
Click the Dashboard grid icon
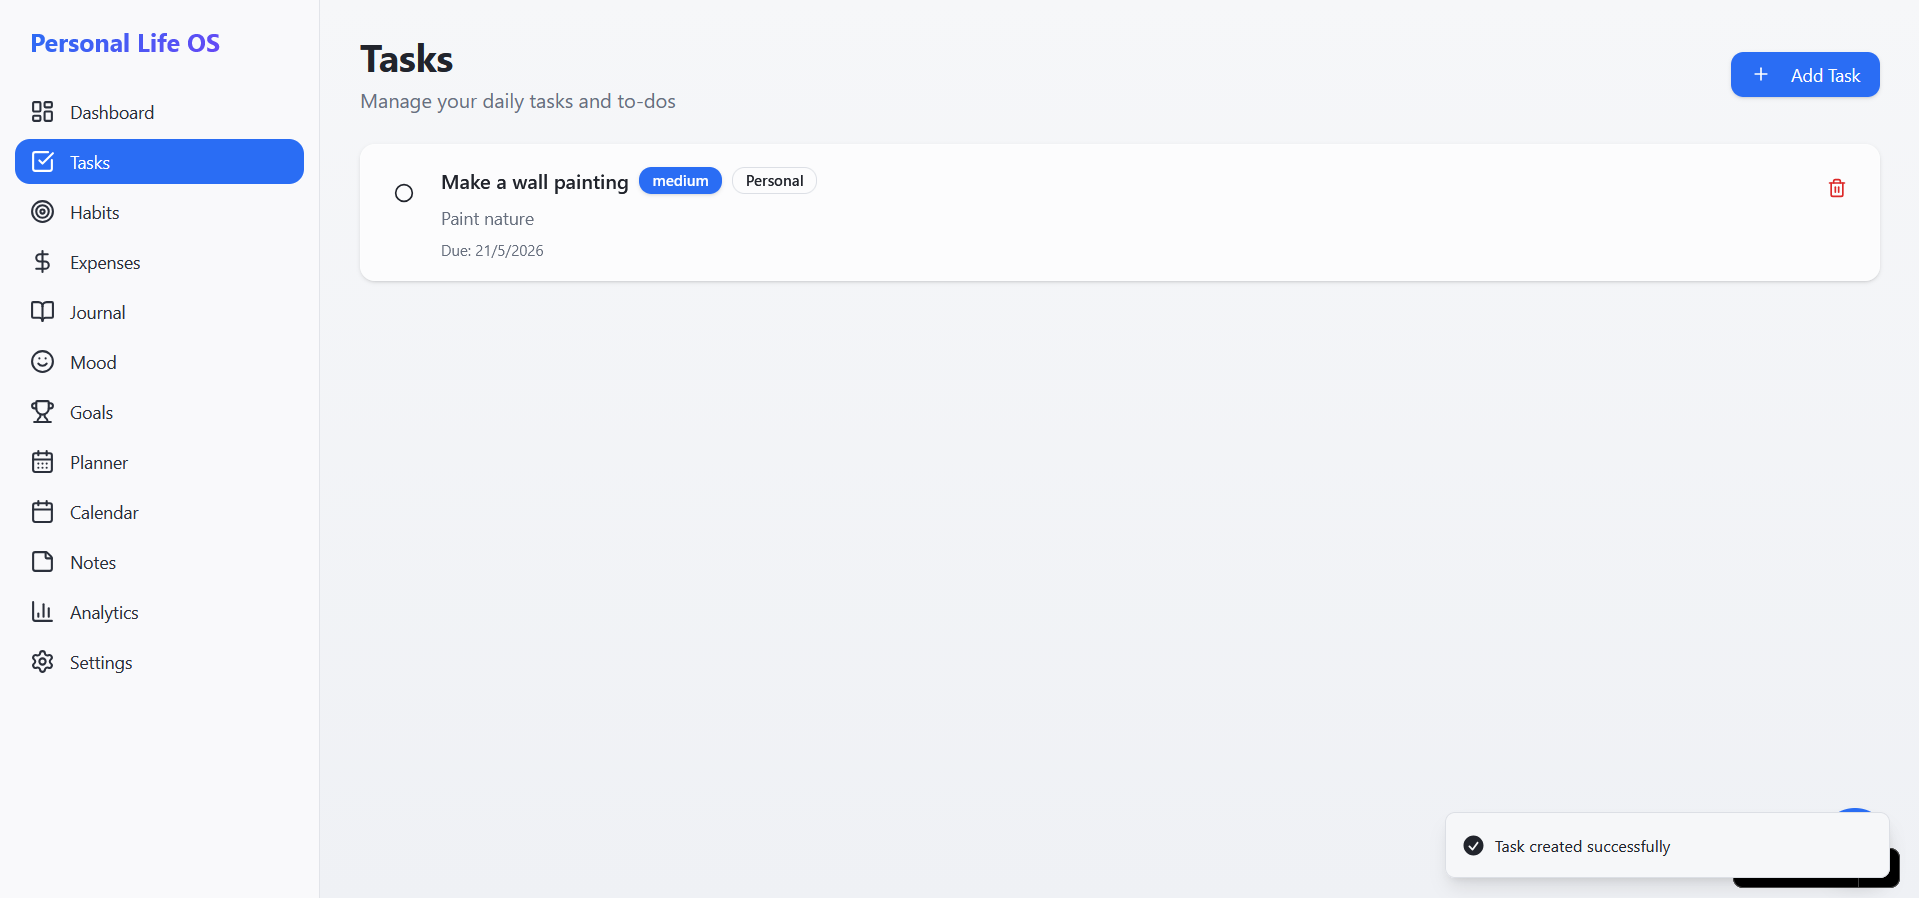pyautogui.click(x=42, y=111)
